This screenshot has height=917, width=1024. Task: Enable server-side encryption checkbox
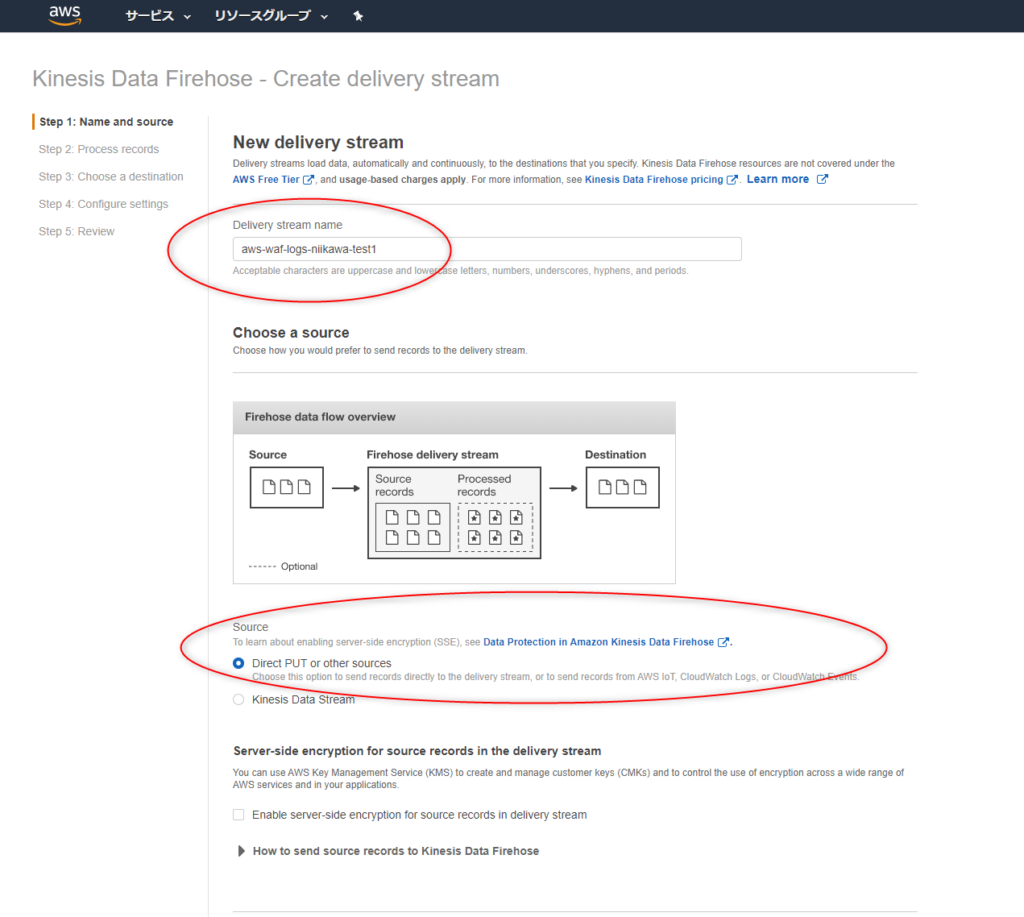(x=239, y=815)
